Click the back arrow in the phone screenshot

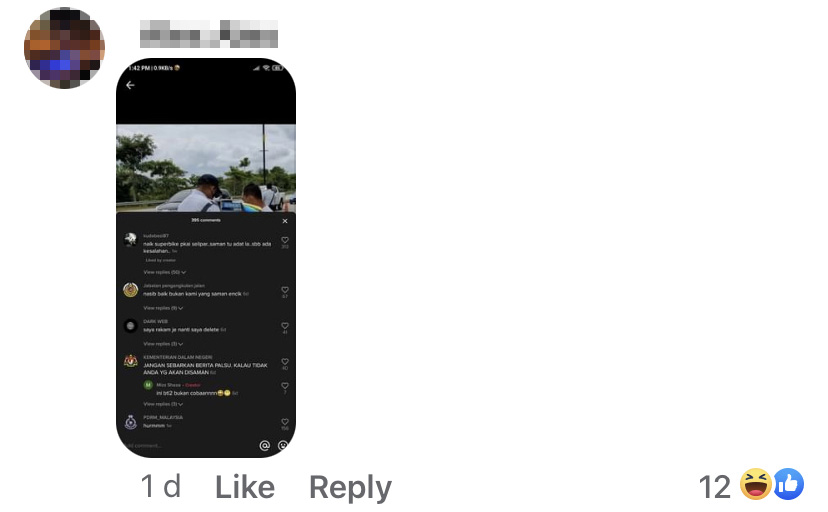(130, 85)
